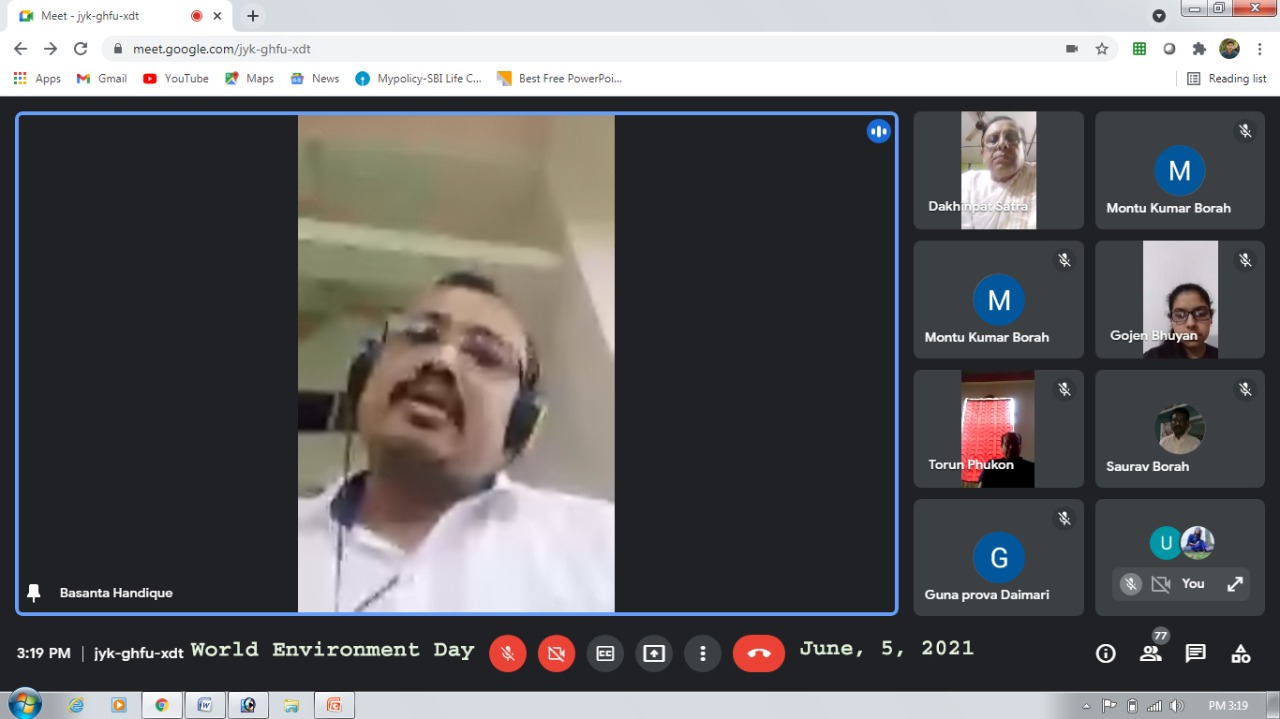The image size is (1280, 719).
Task: Switch to Word in taskbar
Action: click(x=205, y=705)
